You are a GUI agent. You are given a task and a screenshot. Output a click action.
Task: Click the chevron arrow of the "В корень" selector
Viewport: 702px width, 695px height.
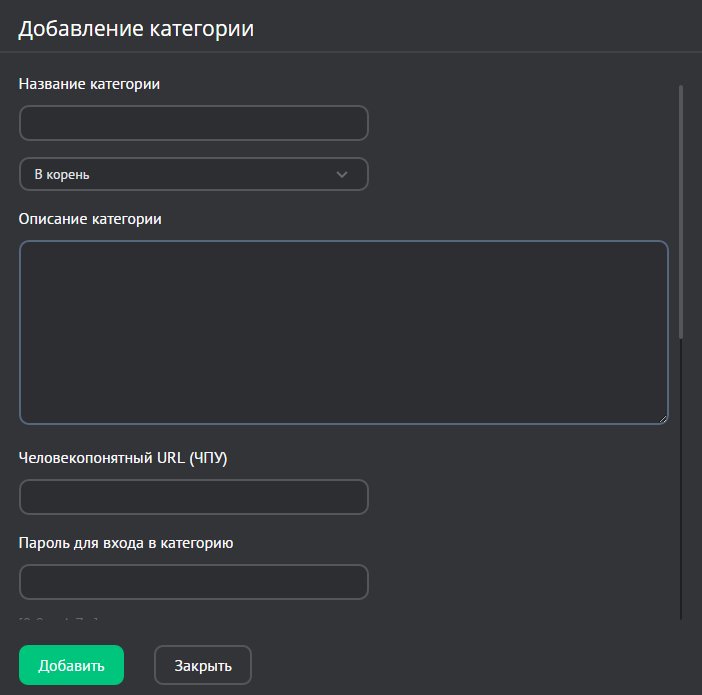pos(342,174)
